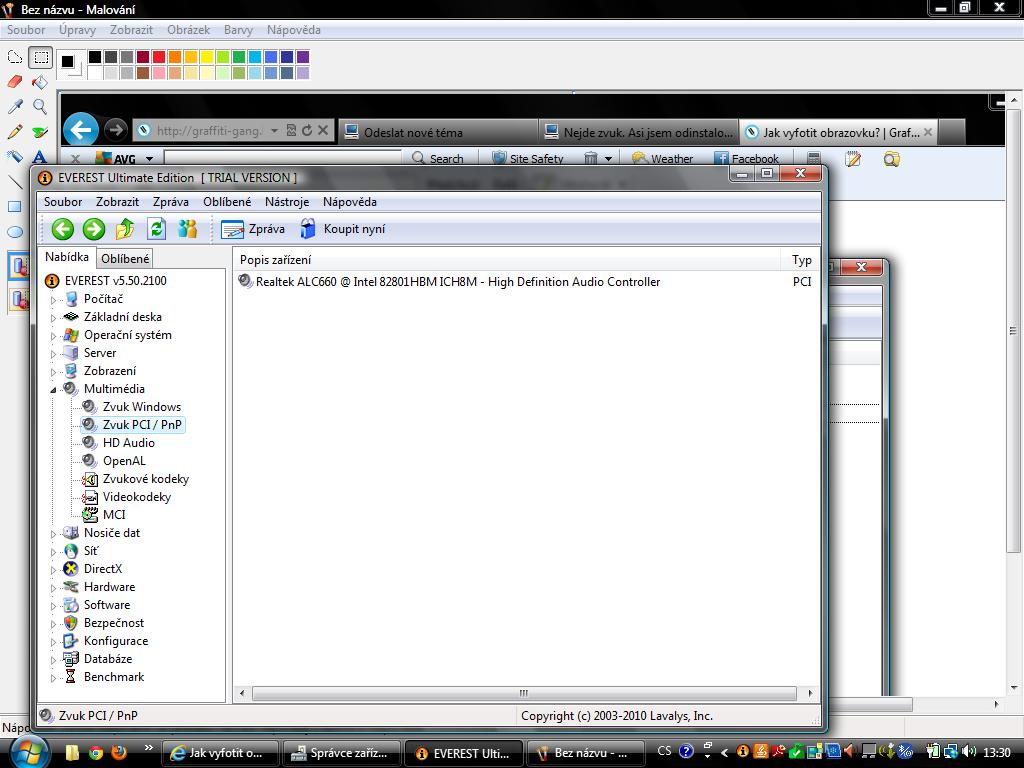
Task: Select Videokodeky in the tree
Action: tap(136, 497)
